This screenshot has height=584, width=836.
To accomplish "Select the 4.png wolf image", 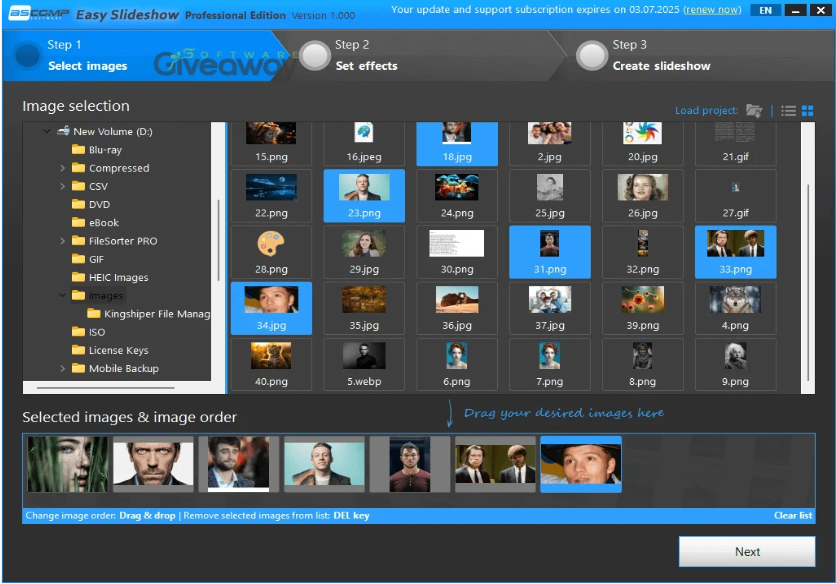I will 735,308.
